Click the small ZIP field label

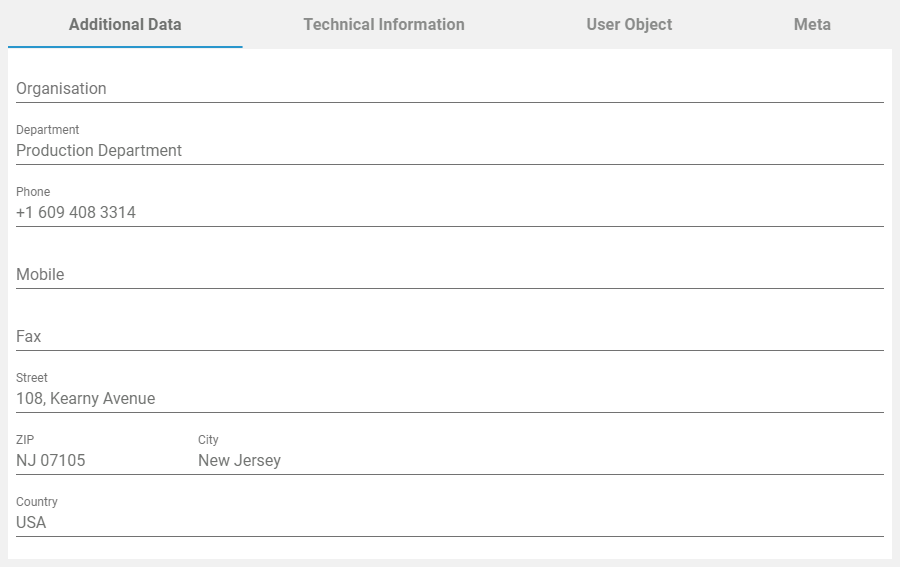25,440
